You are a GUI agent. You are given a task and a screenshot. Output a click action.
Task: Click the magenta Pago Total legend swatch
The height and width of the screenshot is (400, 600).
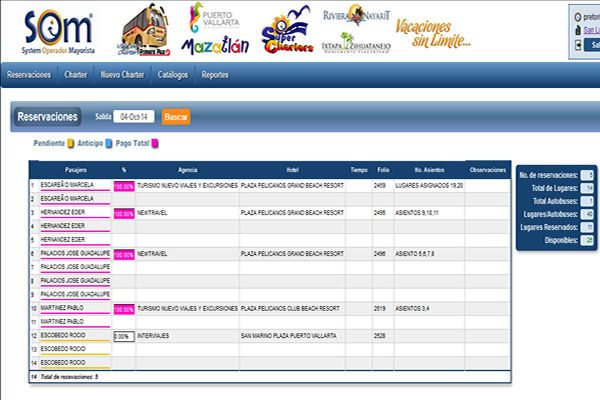click(x=156, y=144)
